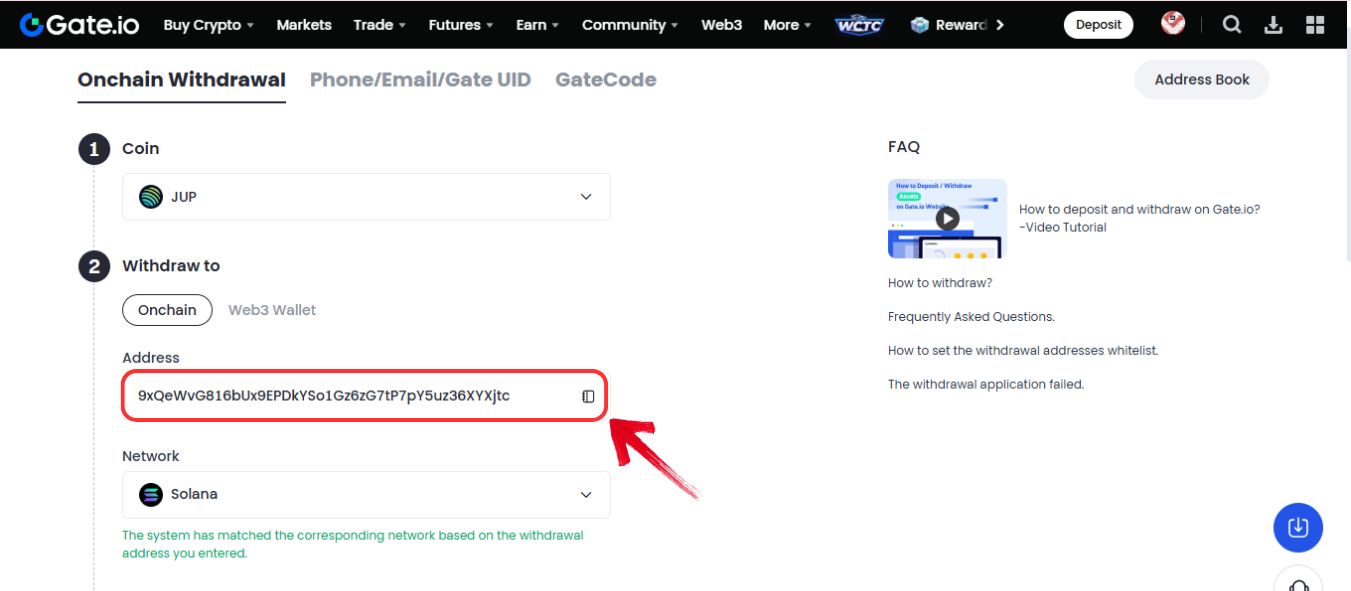The height and width of the screenshot is (591, 1351).
Task: Switch to Onchain Withdrawal tab
Action: [181, 80]
